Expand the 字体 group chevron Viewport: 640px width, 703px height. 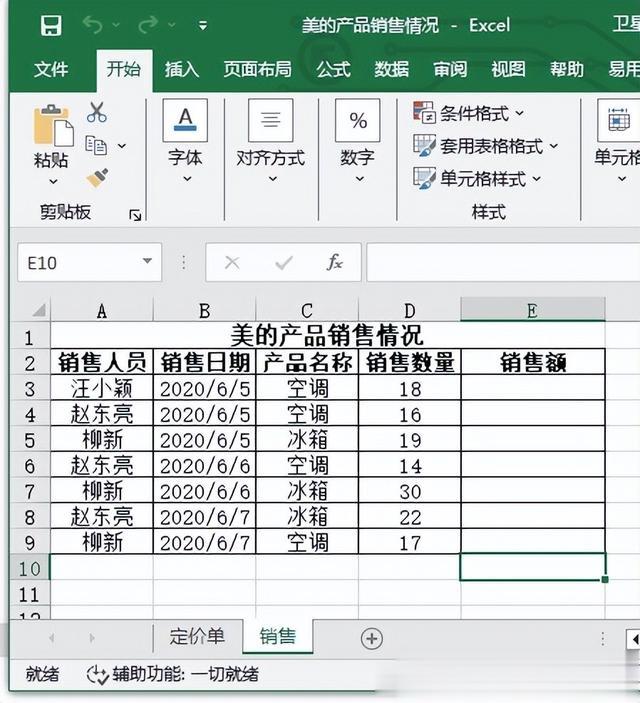coord(187,179)
